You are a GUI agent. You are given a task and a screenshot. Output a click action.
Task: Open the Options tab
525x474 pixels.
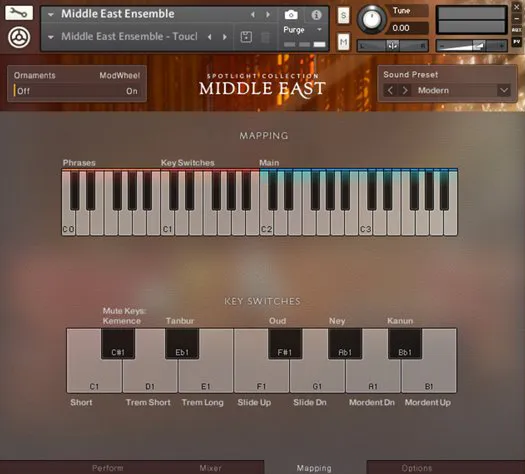pyautogui.click(x=417, y=468)
